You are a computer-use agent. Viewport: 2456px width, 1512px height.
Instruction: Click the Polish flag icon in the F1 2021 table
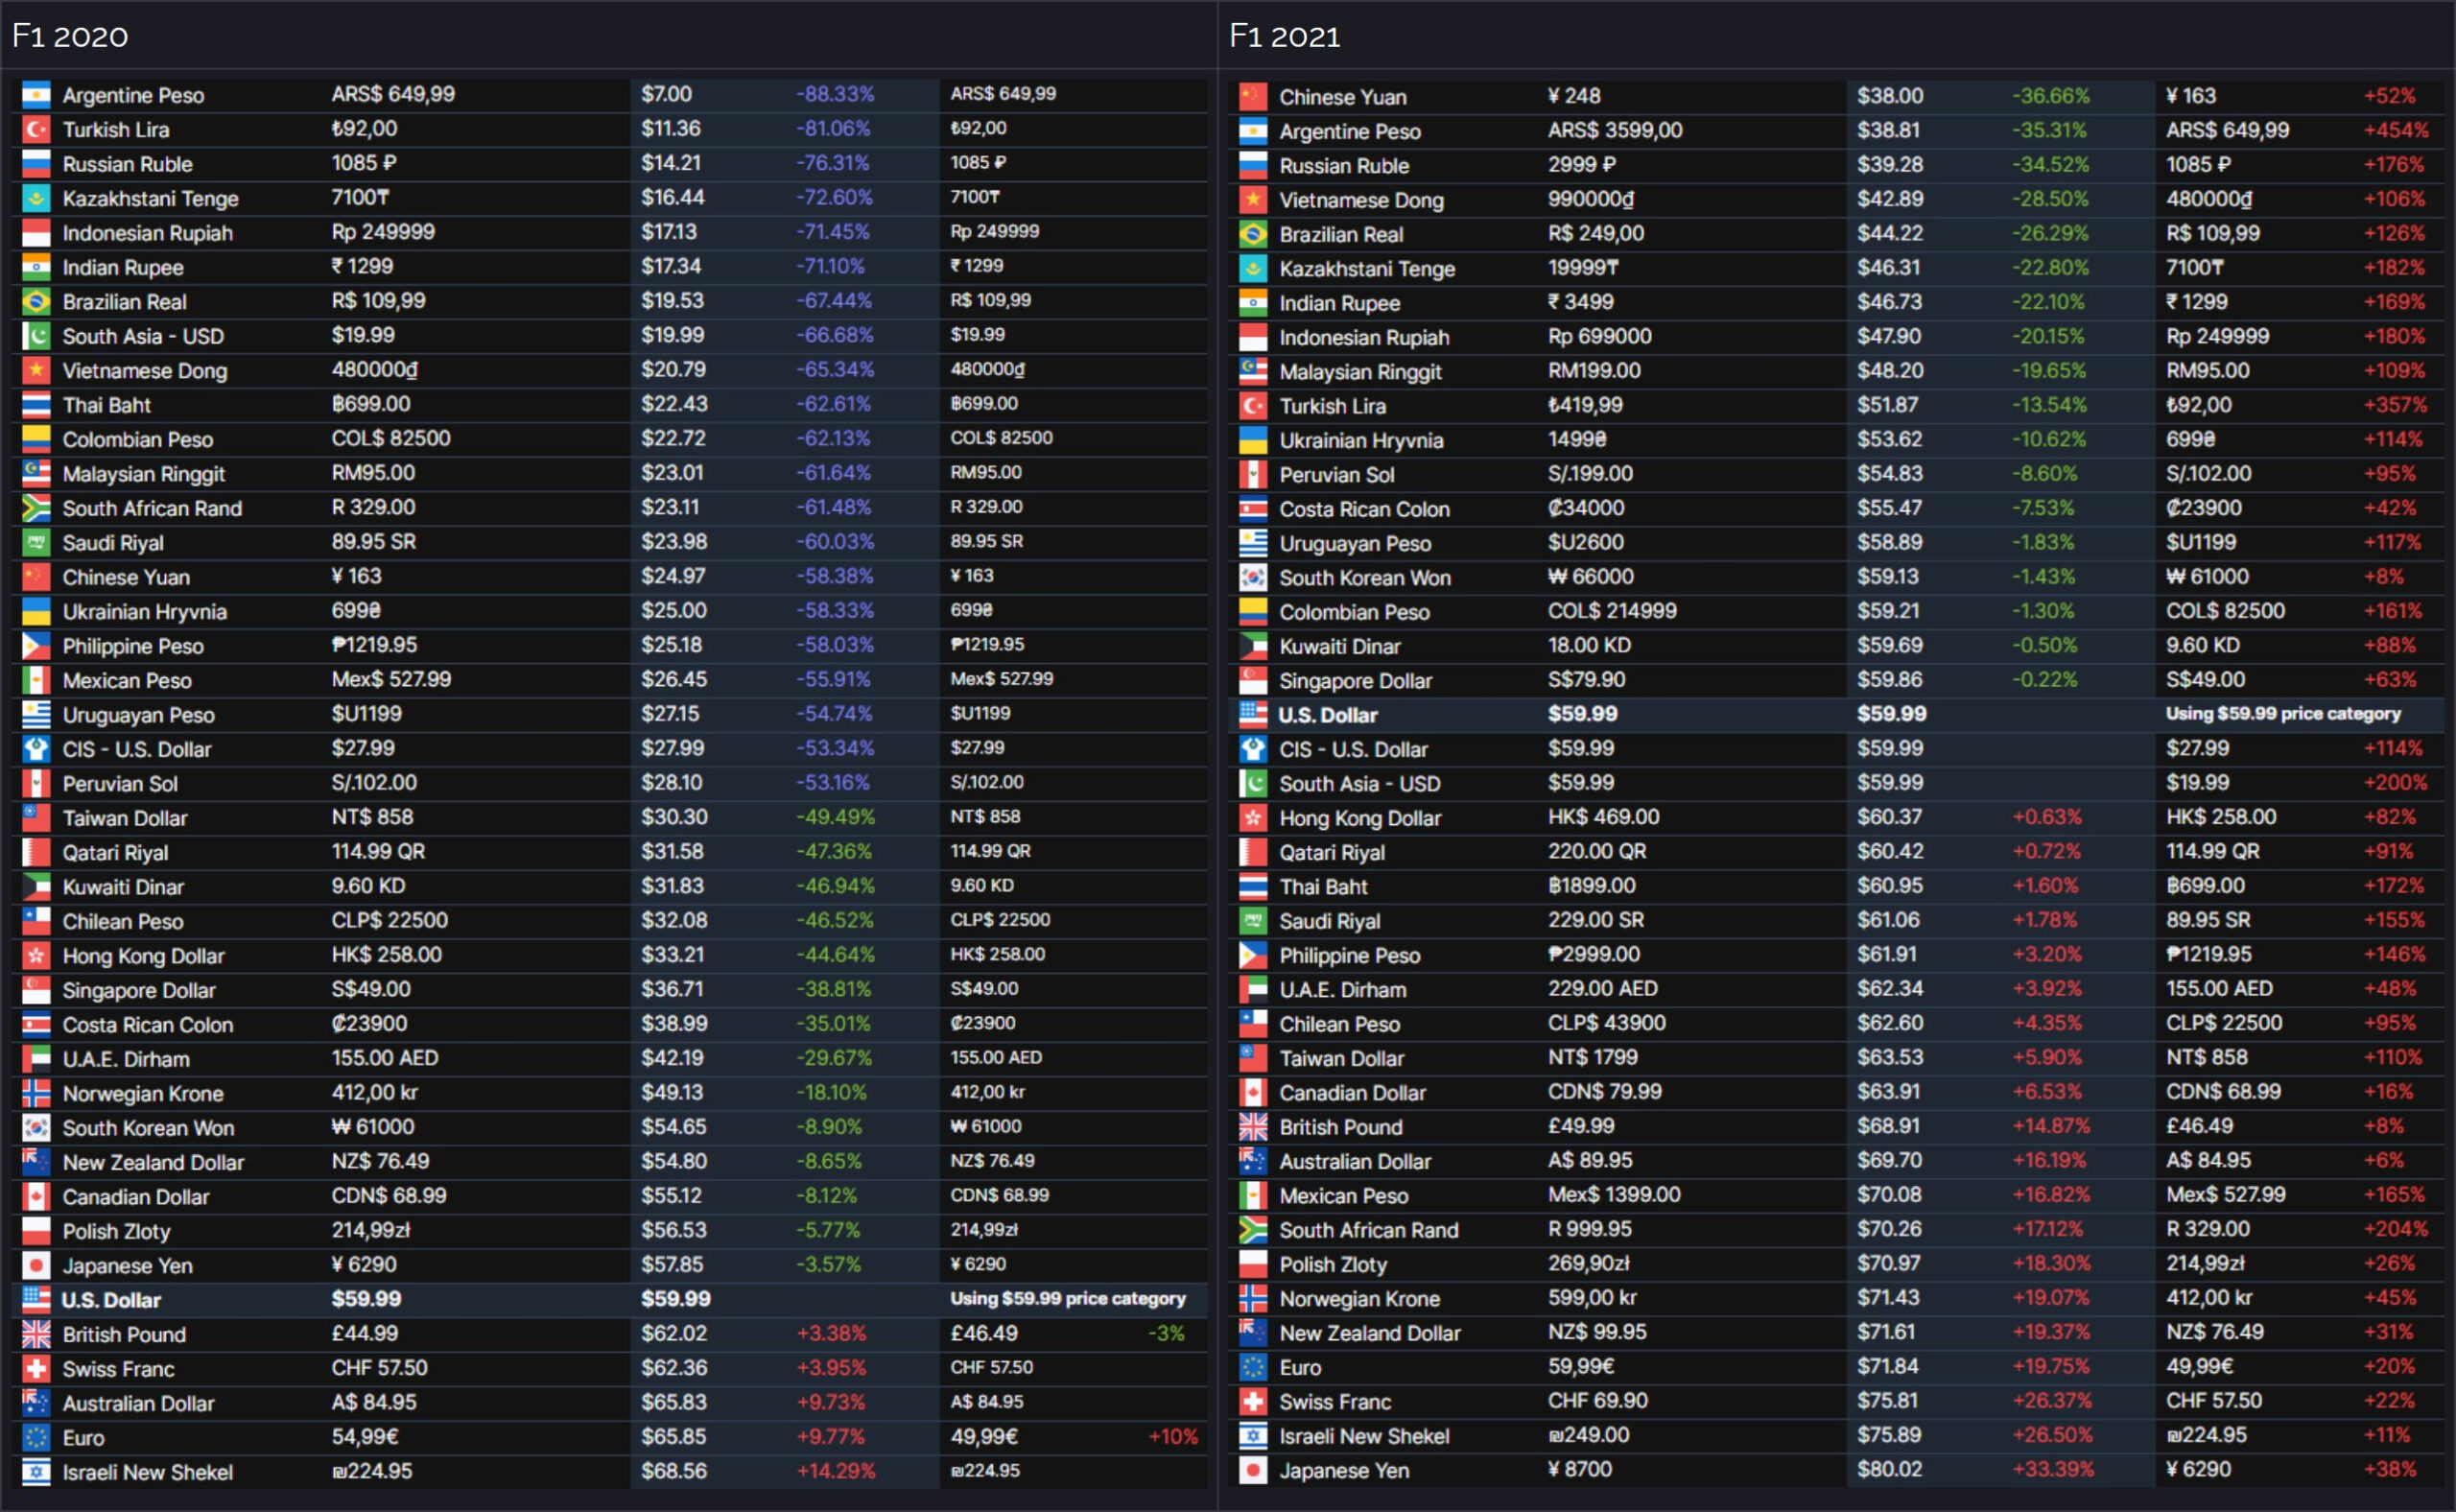(x=1253, y=1264)
